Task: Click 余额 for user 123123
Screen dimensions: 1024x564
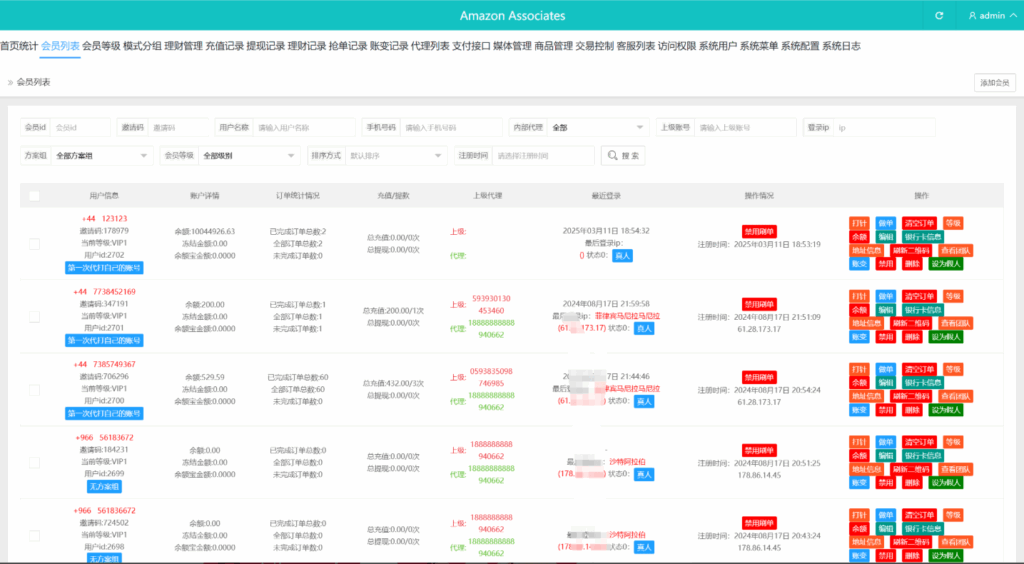Action: point(859,237)
